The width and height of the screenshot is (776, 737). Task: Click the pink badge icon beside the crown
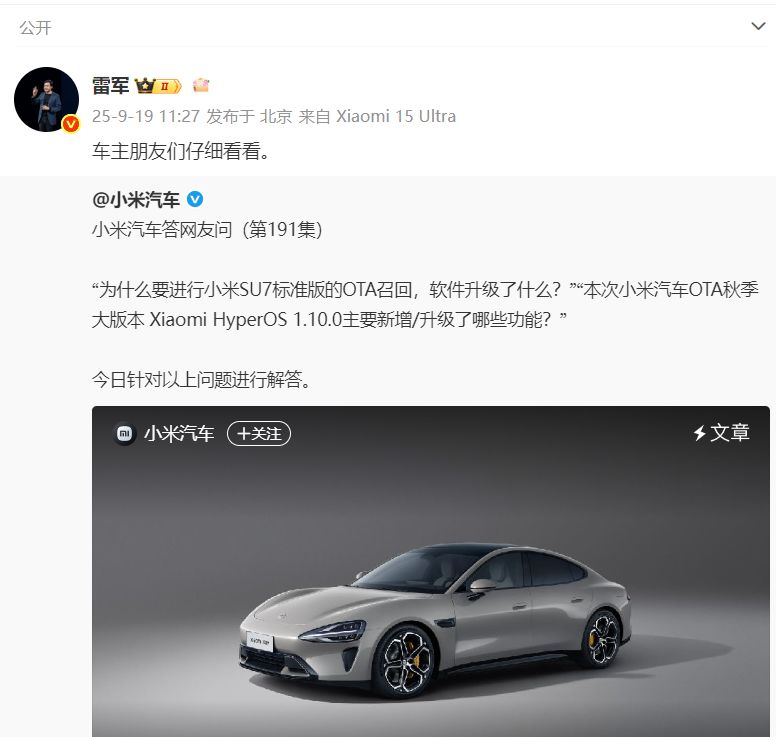pyautogui.click(x=201, y=86)
